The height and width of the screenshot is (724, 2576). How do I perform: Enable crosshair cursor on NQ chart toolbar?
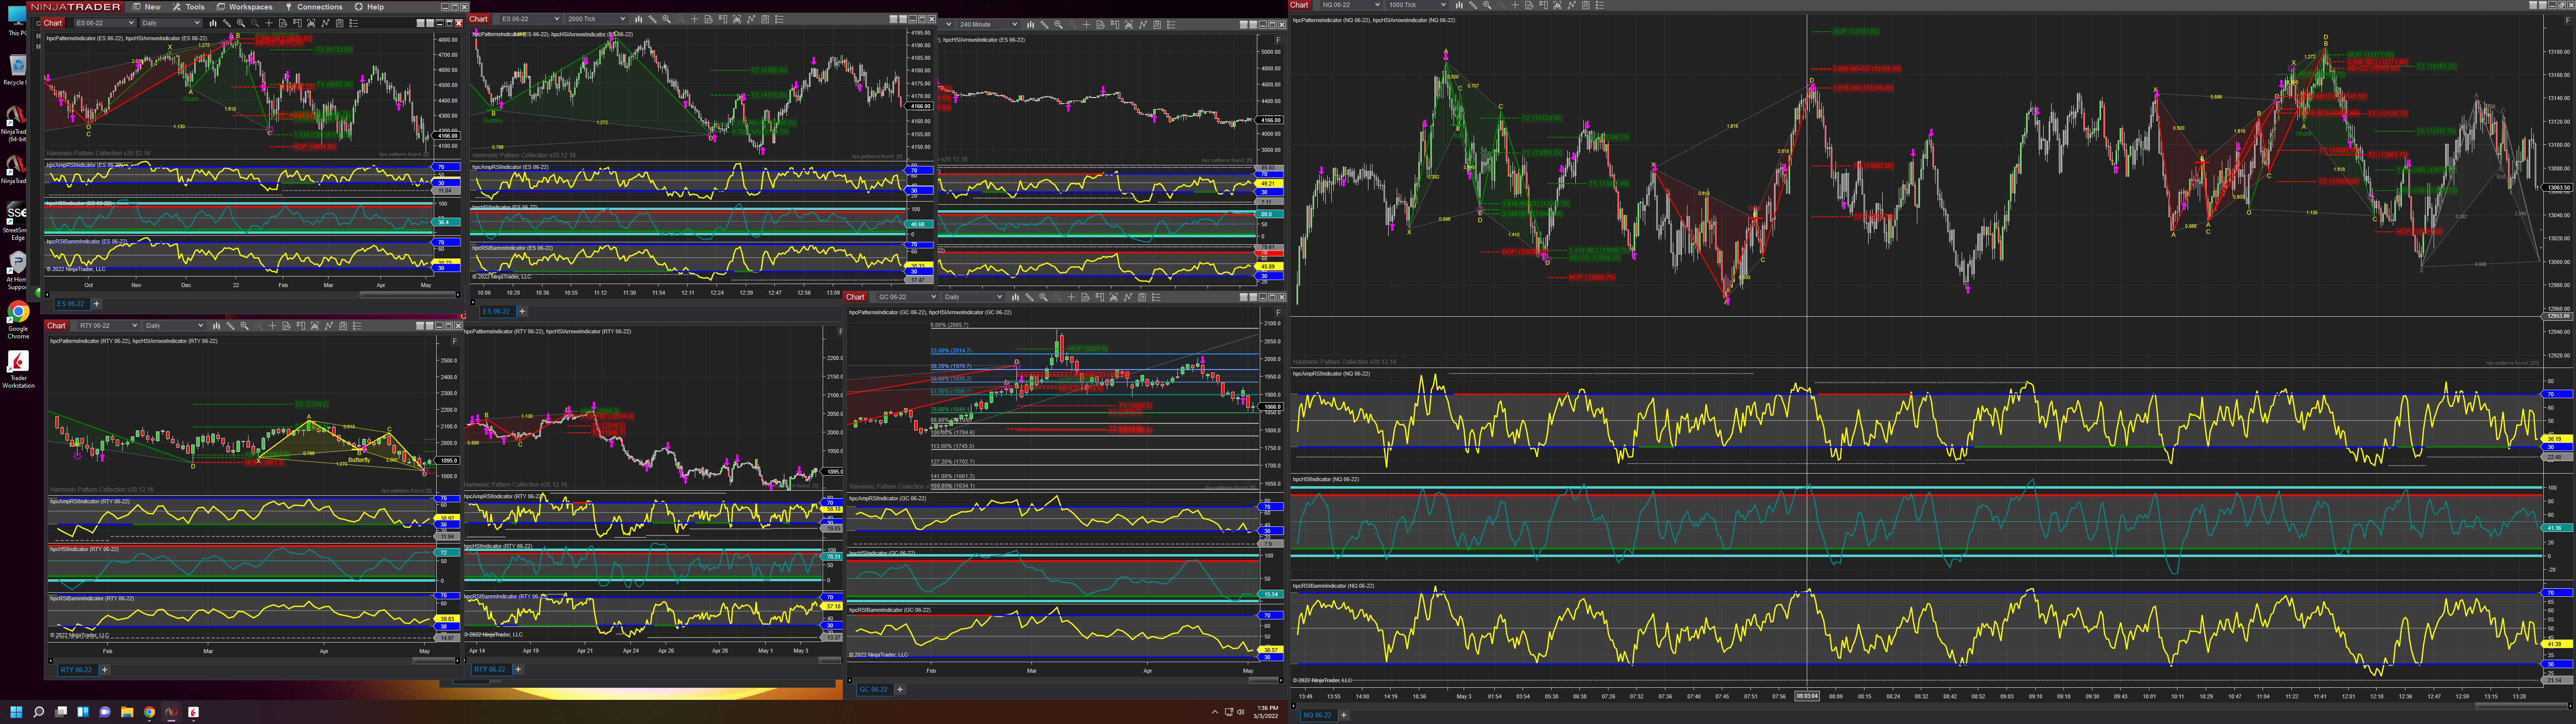click(x=1515, y=5)
